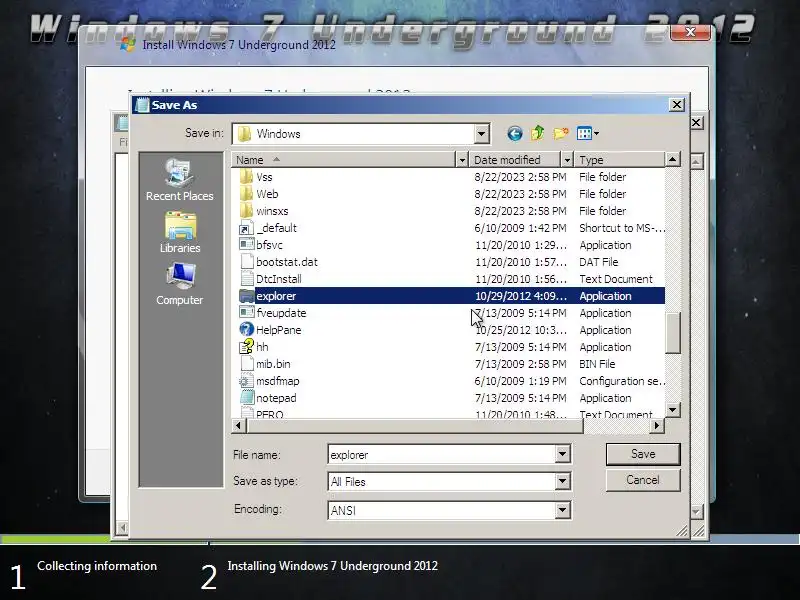Open the View menu icon
This screenshot has width=800, height=600.
(587, 134)
